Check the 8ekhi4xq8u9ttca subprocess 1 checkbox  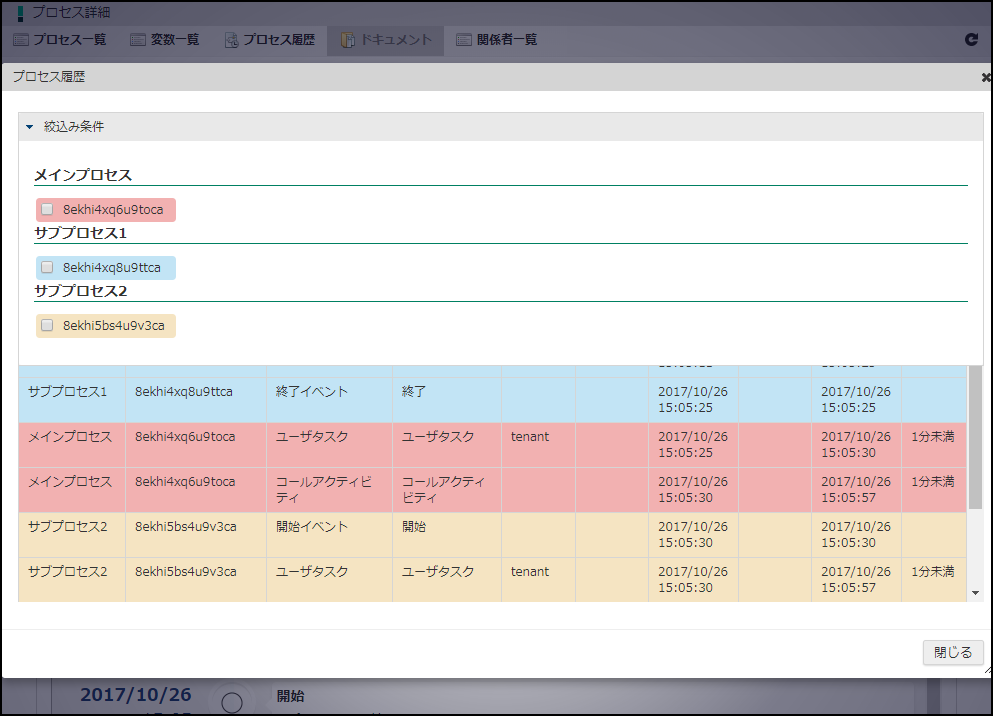47,267
